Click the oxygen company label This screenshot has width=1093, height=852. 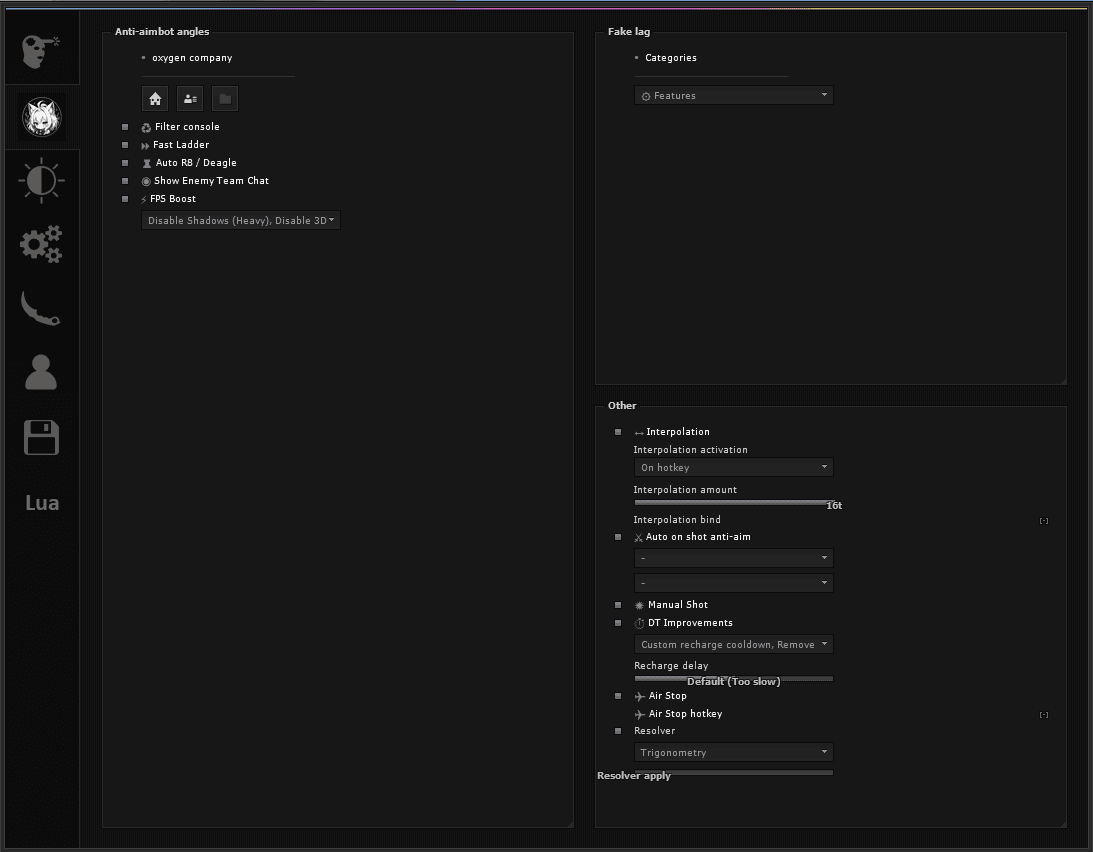click(x=192, y=58)
